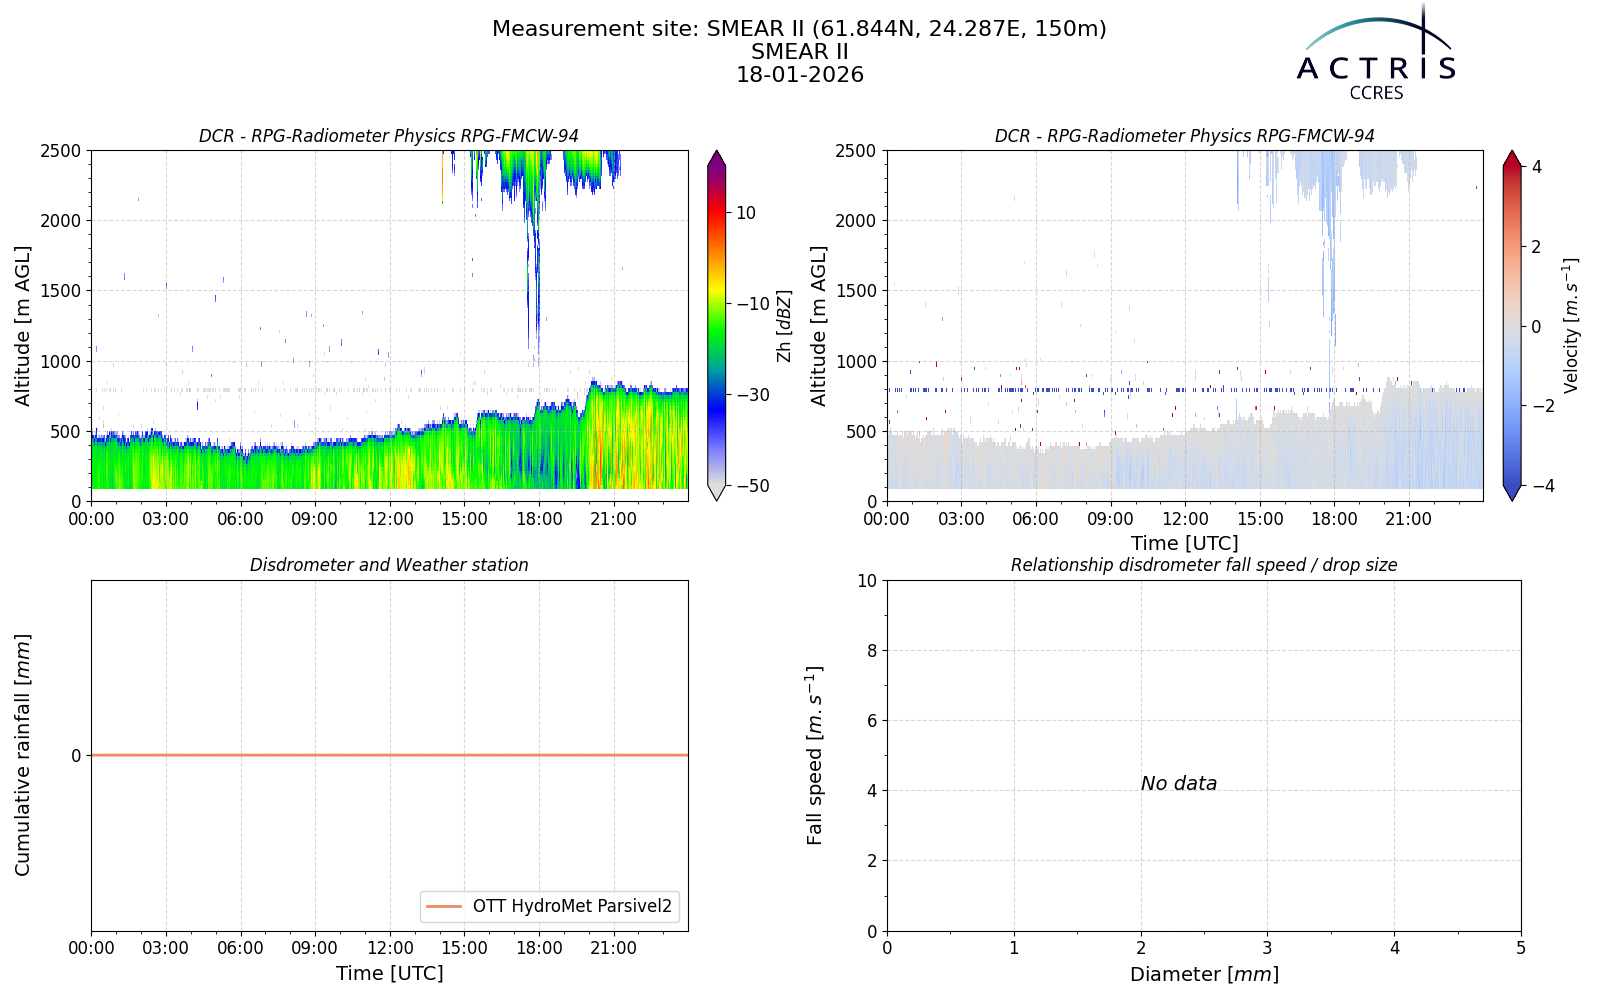This screenshot has width=1600, height=1000.
Task: Click the 2500 altitude tick on the velocity plot
Action: click(856, 151)
